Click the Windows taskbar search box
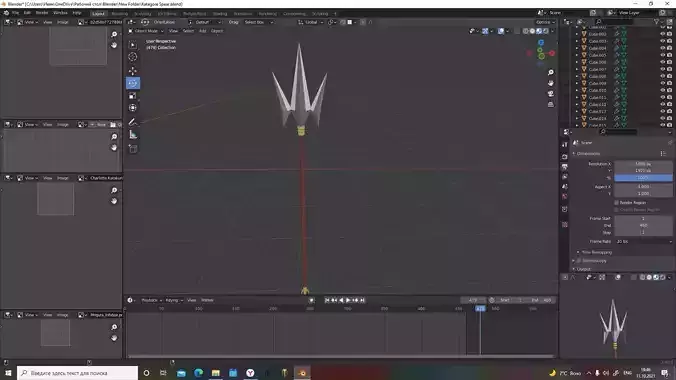676x380 pixels. [x=78, y=373]
